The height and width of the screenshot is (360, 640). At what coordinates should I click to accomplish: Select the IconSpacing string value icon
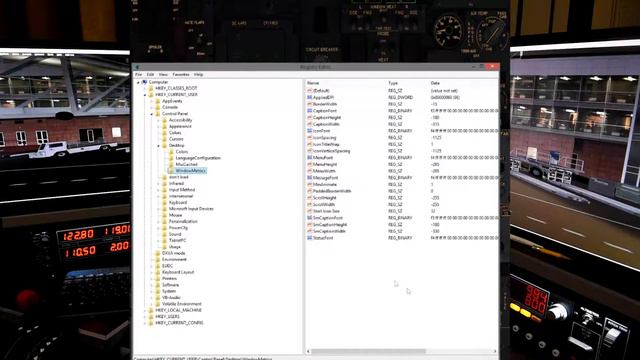coord(309,138)
